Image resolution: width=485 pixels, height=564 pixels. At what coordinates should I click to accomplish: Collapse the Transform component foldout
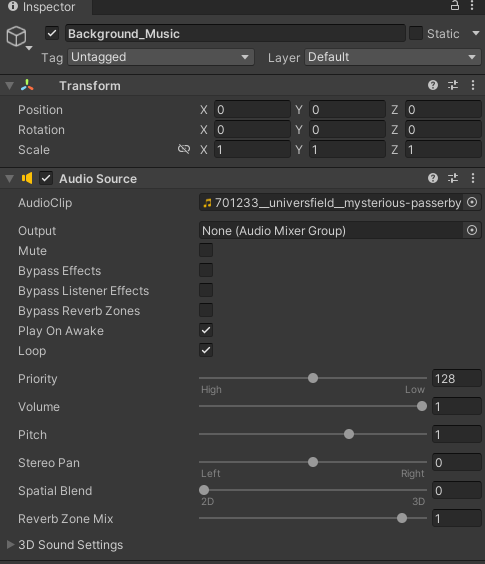click(x=10, y=86)
